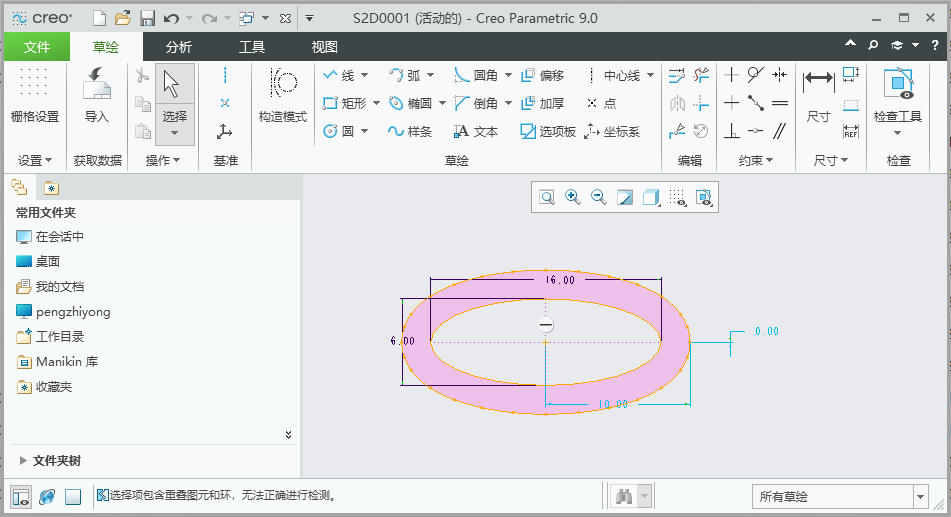The width and height of the screenshot is (951, 517).
Task: Expand the 操作 group dropdown
Action: [x=163, y=160]
